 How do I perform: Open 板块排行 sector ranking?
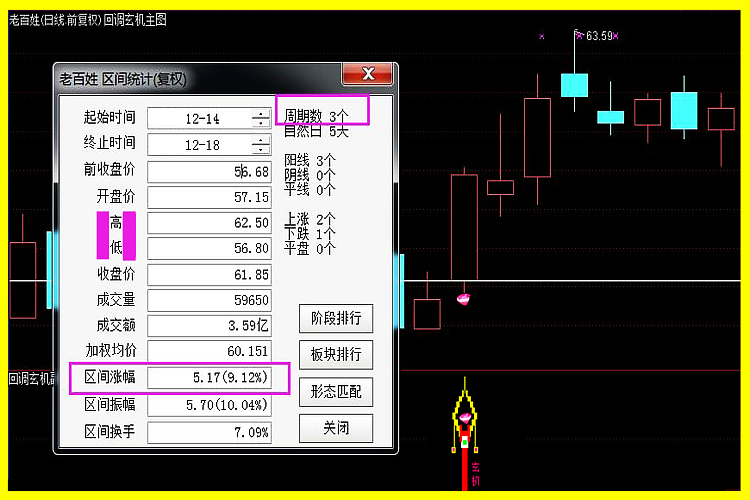[x=336, y=355]
